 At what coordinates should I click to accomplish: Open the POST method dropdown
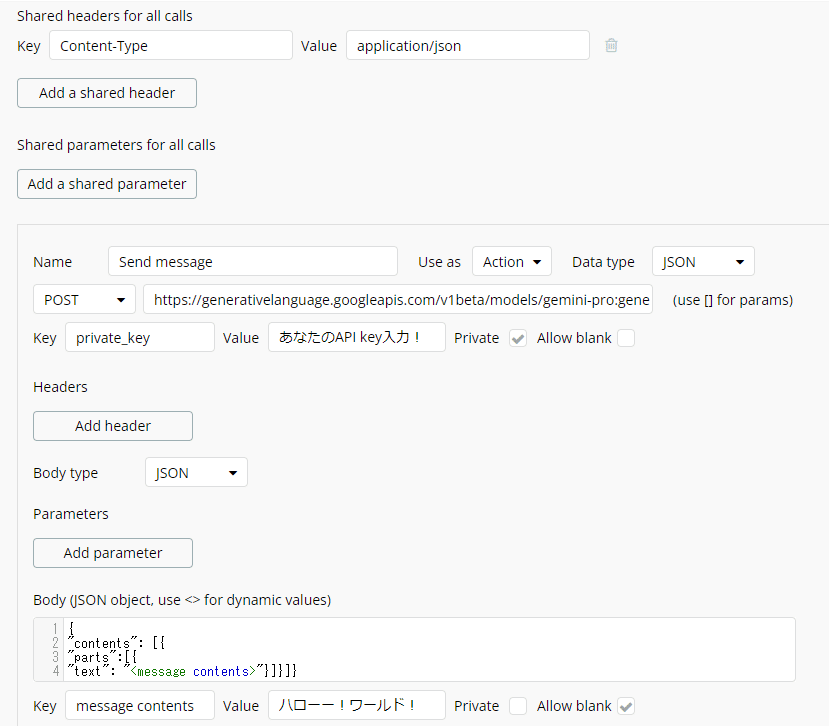(x=85, y=299)
